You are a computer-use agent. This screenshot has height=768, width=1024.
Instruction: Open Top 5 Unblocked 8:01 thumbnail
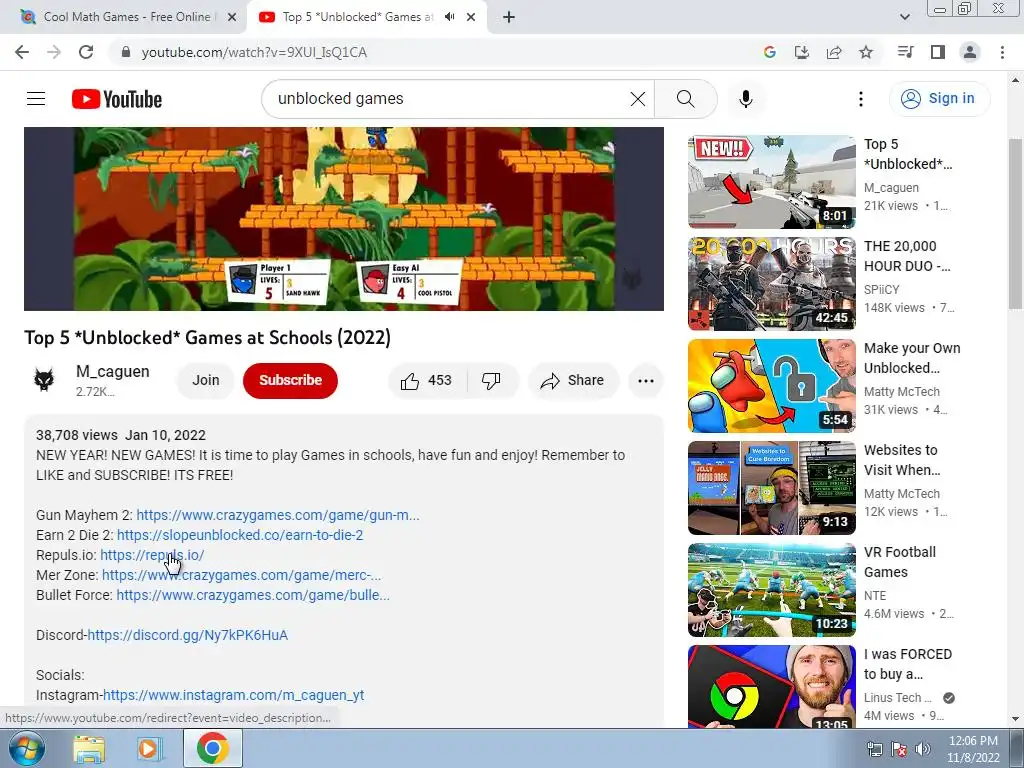(x=771, y=182)
